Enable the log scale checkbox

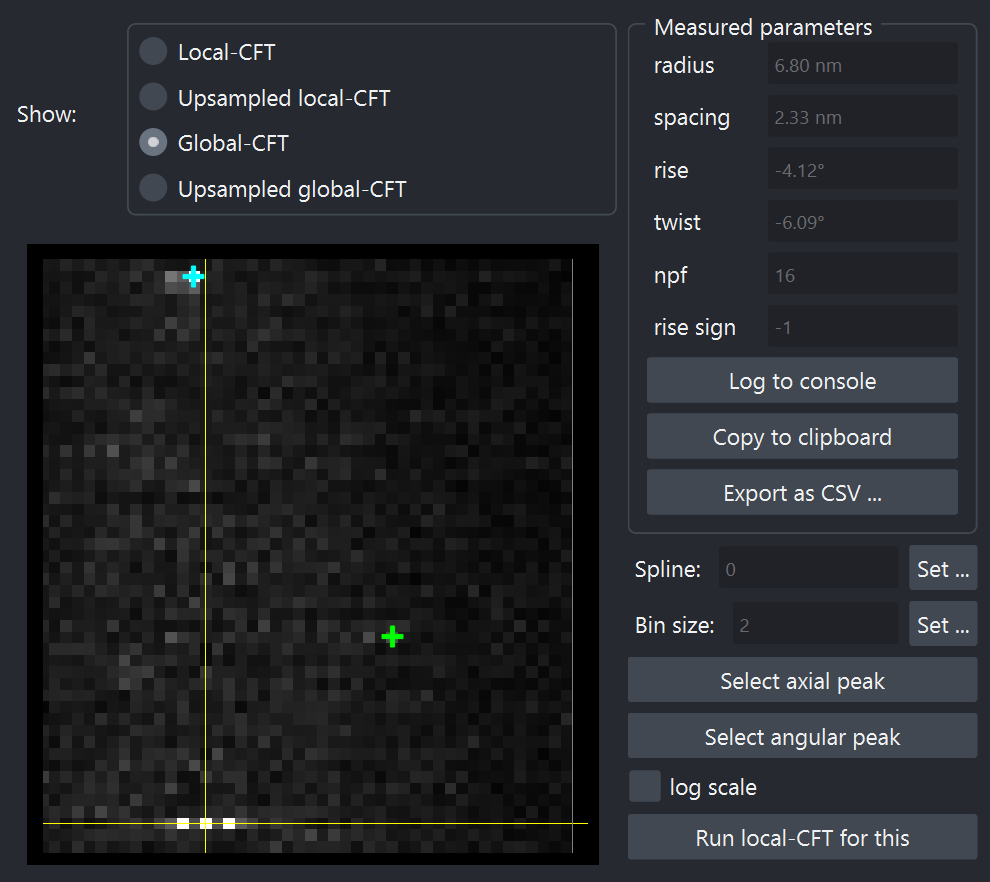pyautogui.click(x=645, y=787)
